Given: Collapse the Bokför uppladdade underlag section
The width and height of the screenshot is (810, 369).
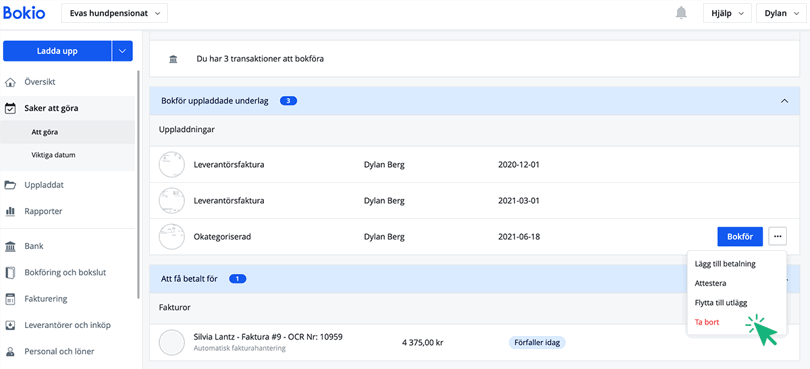Looking at the screenshot, I should coord(784,101).
